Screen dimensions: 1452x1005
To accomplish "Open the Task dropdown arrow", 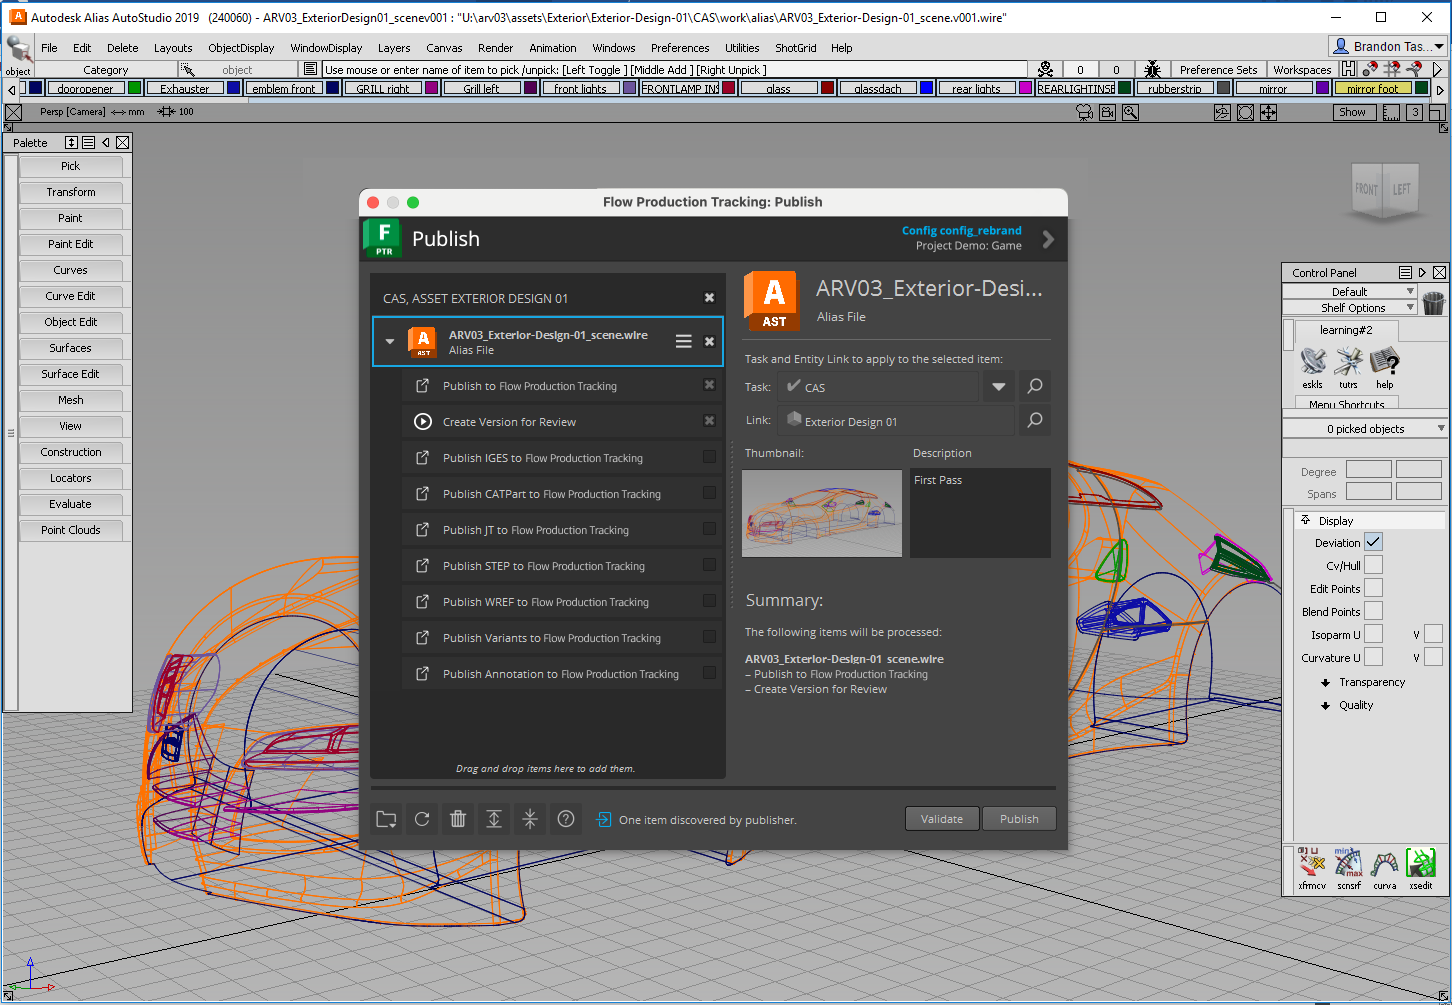I will [998, 386].
